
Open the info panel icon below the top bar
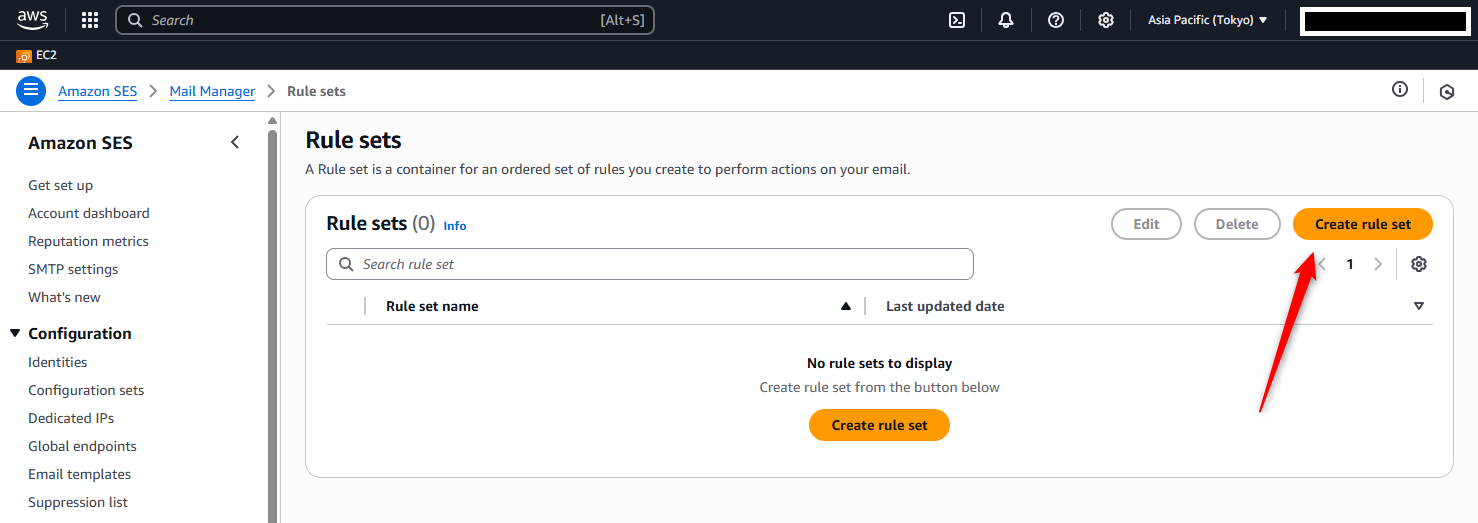click(x=1400, y=90)
